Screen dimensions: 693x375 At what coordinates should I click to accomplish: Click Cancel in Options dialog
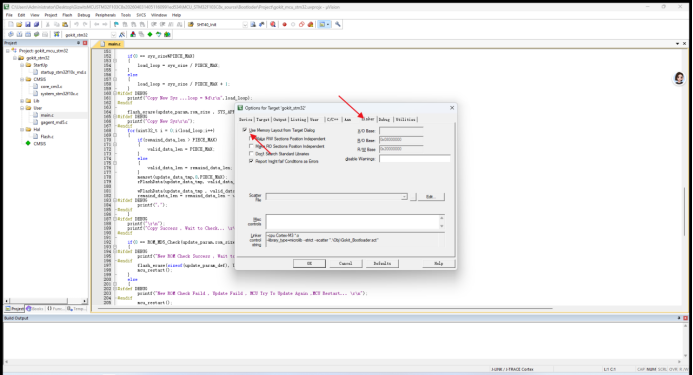pos(346,263)
